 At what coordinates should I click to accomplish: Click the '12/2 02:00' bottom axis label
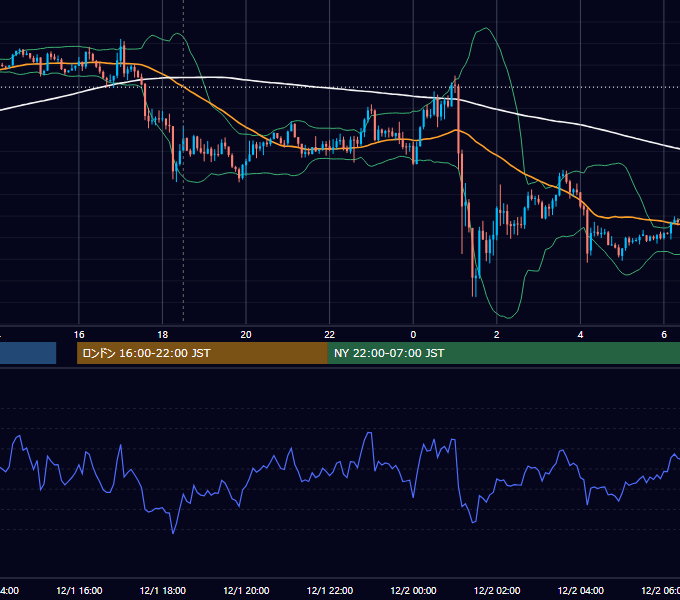[497, 590]
